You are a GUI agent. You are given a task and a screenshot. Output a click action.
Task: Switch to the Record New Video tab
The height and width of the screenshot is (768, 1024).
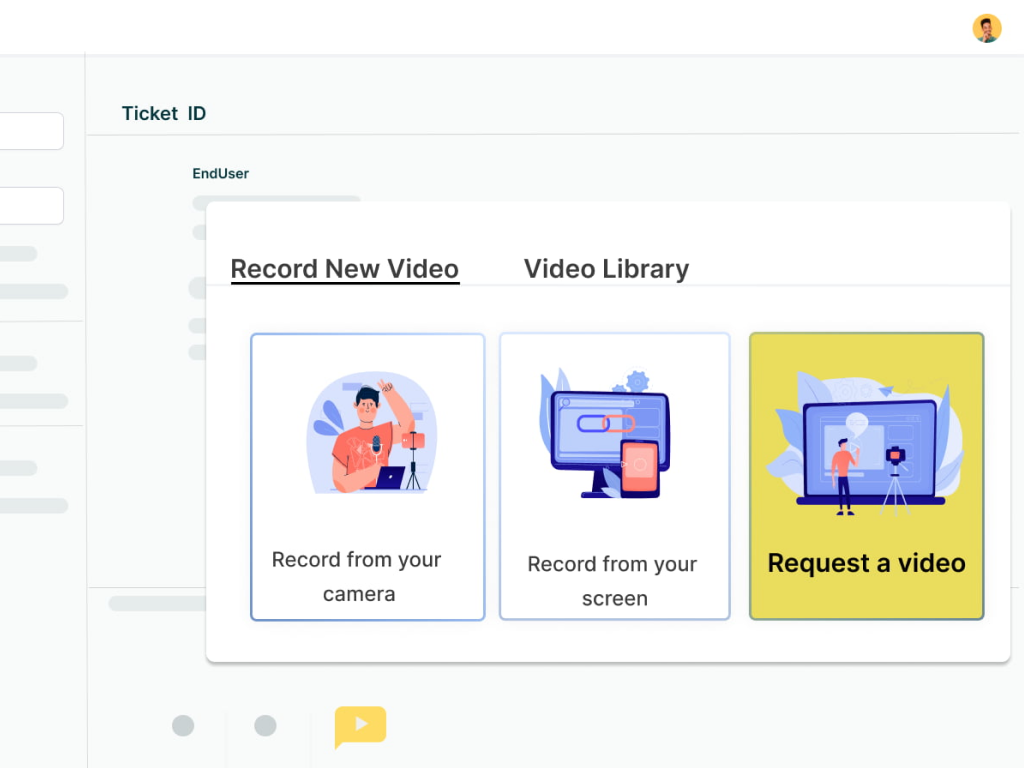(x=344, y=269)
